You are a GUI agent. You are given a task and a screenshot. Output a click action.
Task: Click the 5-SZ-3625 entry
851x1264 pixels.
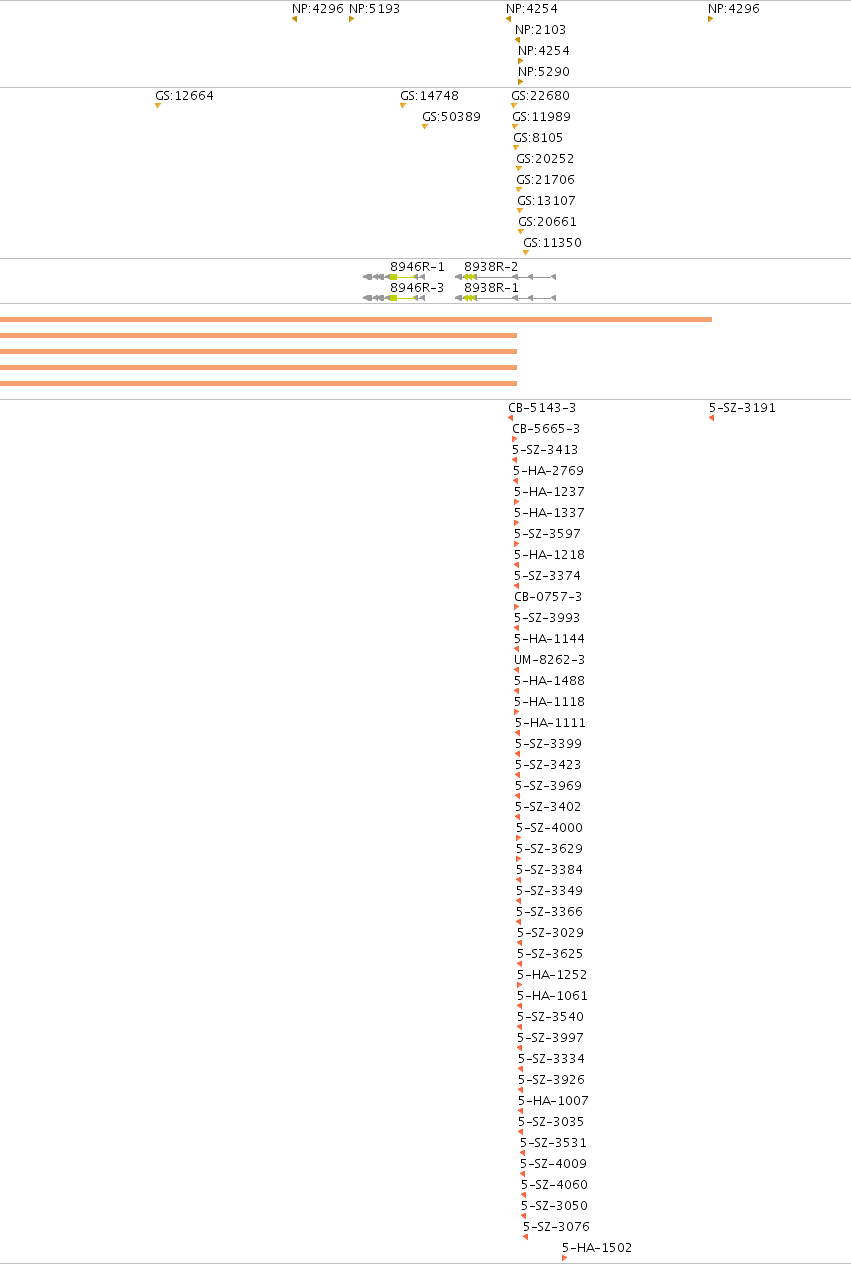pyautogui.click(x=550, y=955)
